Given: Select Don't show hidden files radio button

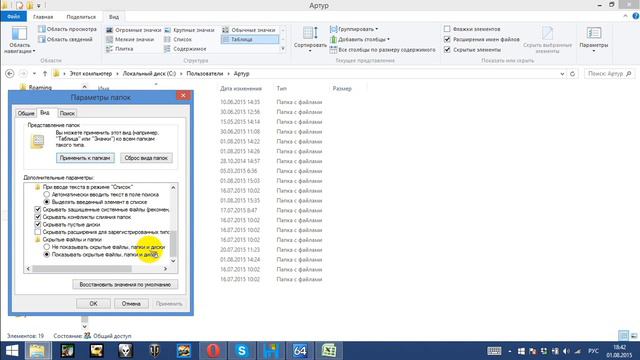Looking at the screenshot, I should 47,247.
